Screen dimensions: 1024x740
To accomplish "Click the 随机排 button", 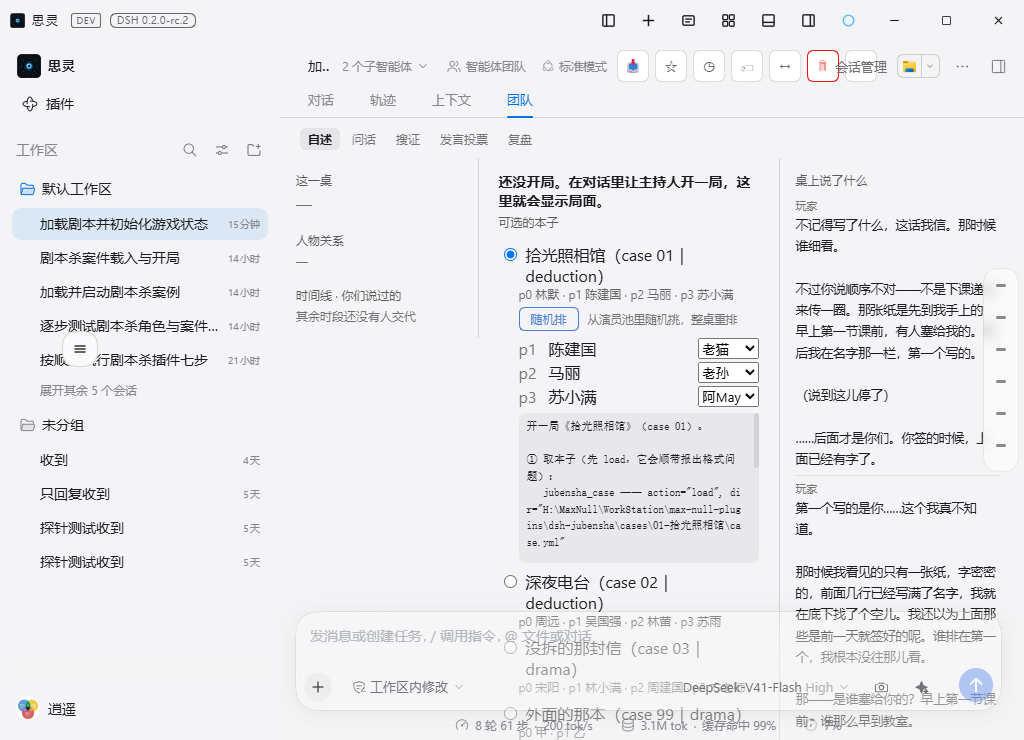I will (x=549, y=319).
